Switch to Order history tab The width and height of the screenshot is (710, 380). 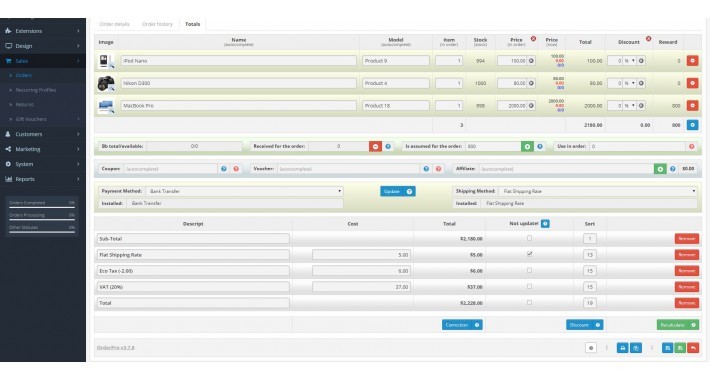click(x=157, y=24)
